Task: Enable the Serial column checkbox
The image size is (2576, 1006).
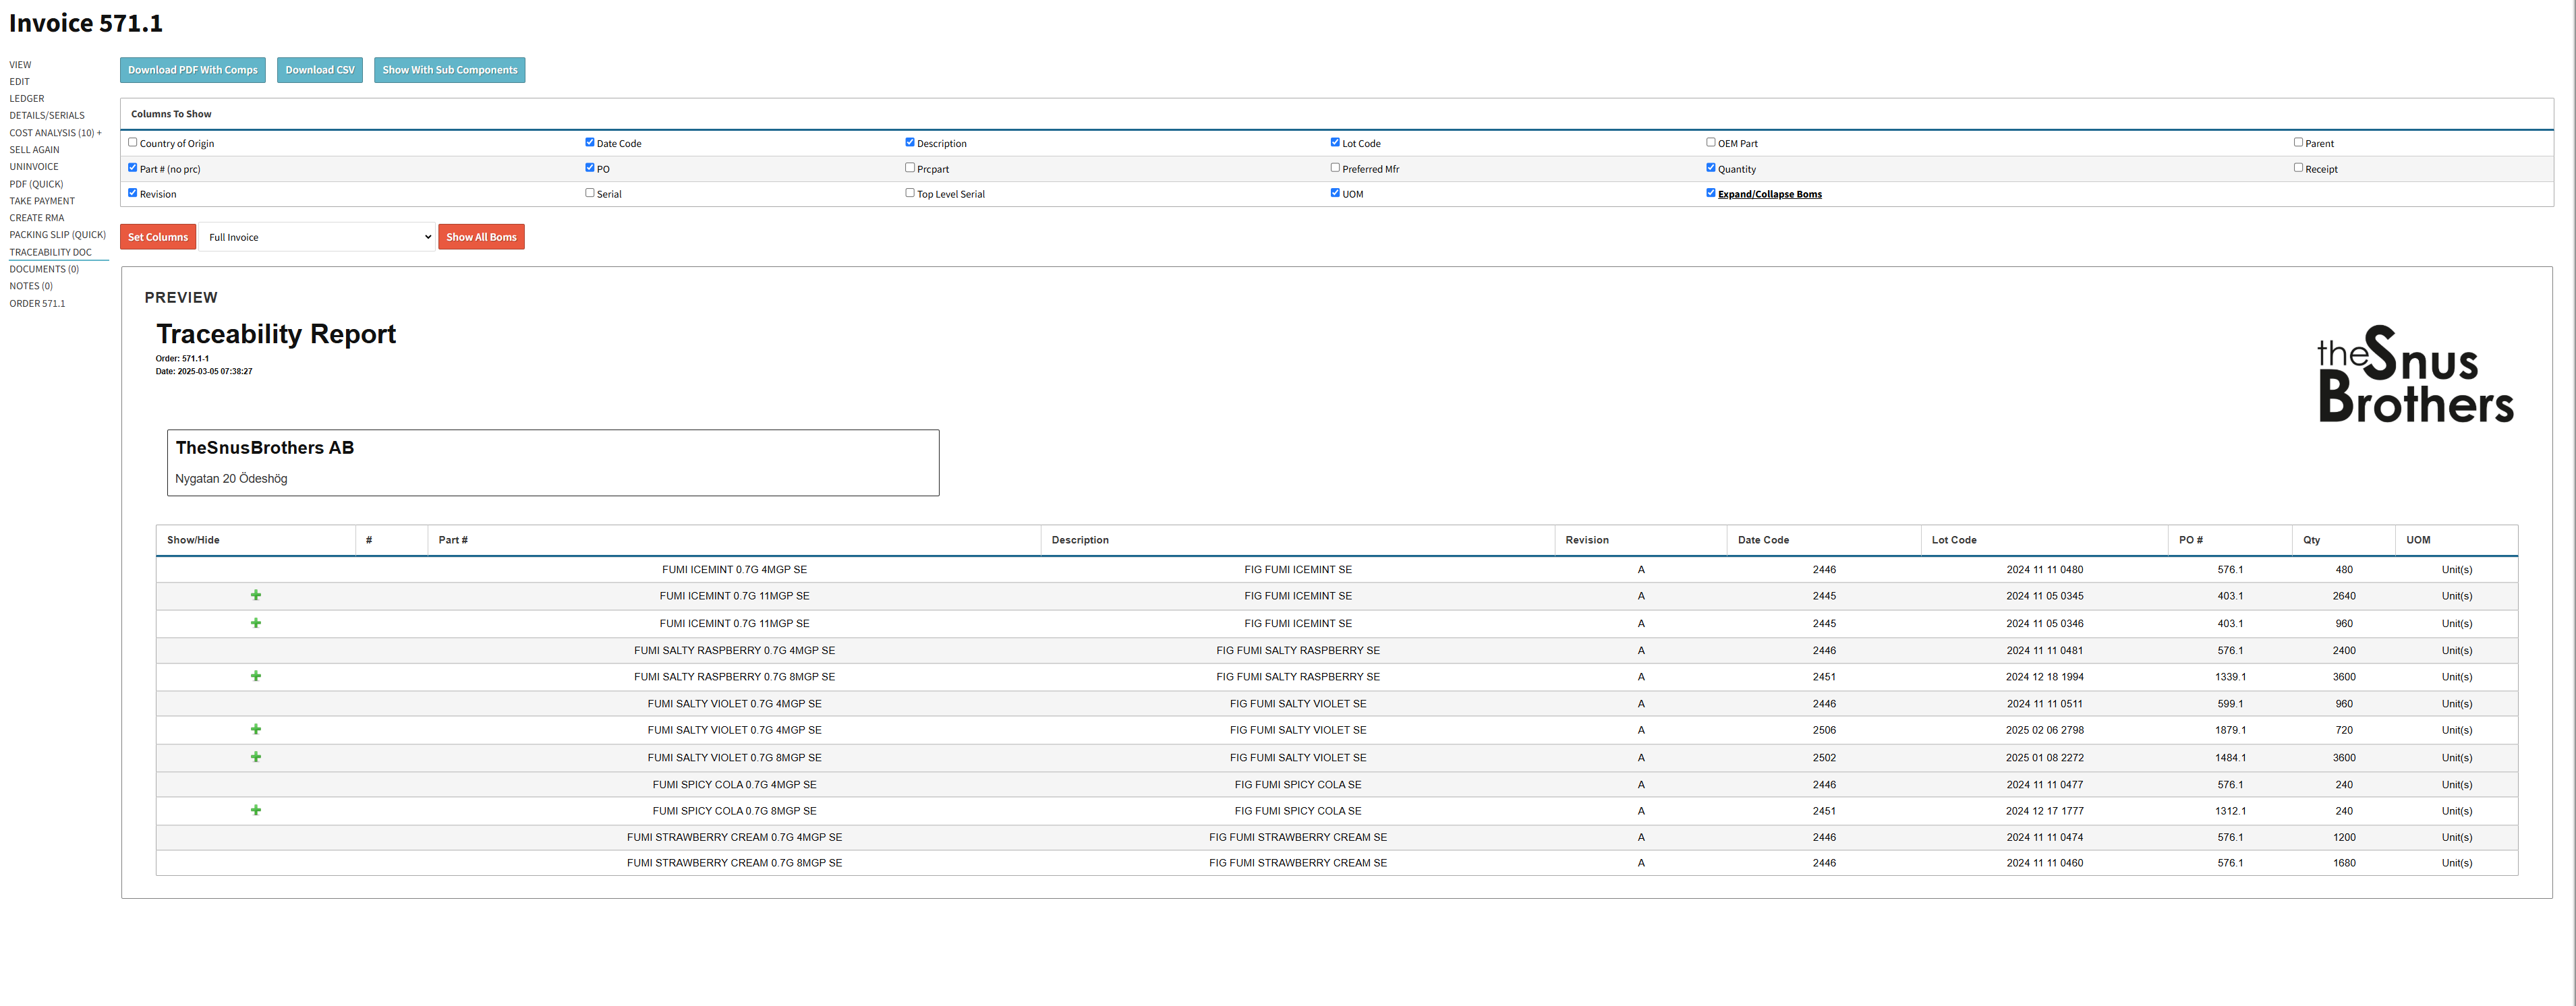Action: pyautogui.click(x=589, y=192)
